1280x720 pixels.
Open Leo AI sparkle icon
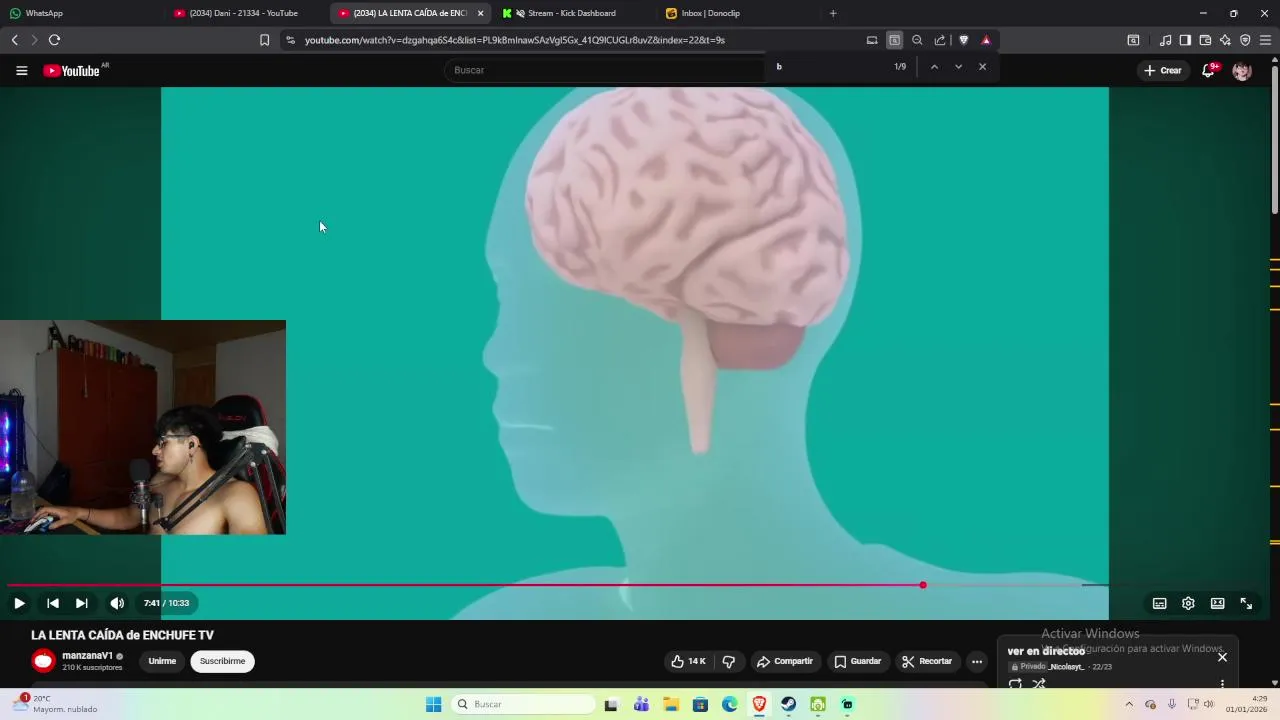1225,40
